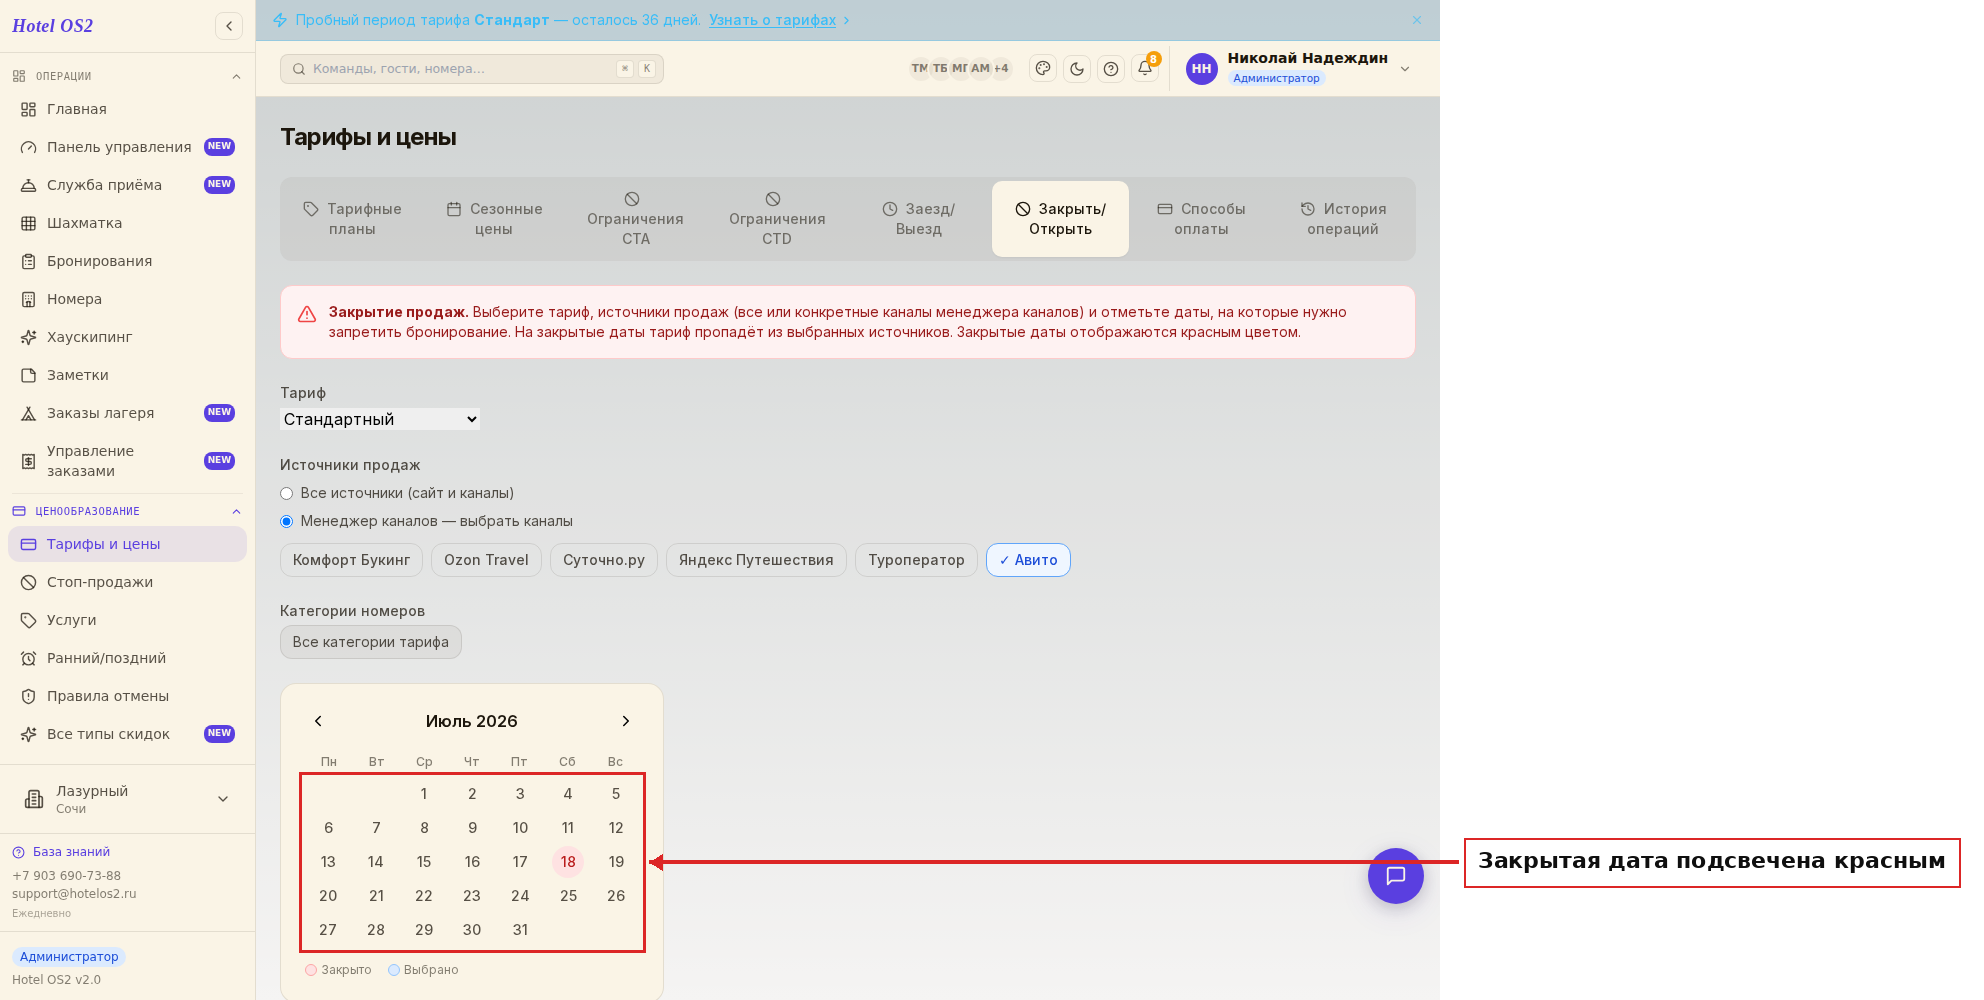Deselect the Авито channel chip
This screenshot has width=1984, height=1000.
[1028, 560]
